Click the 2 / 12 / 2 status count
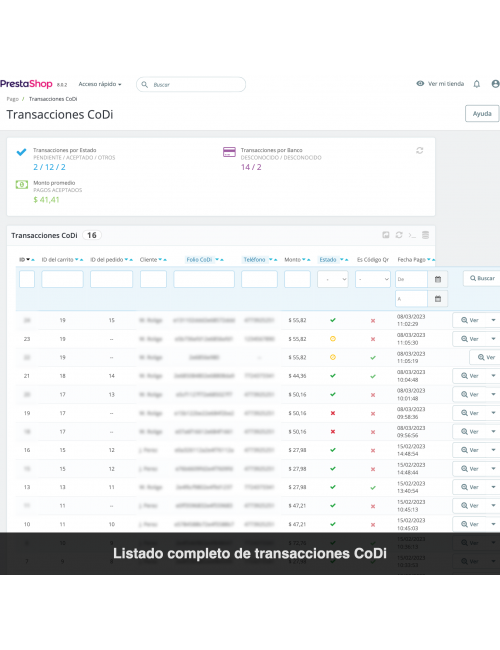 pos(49,167)
